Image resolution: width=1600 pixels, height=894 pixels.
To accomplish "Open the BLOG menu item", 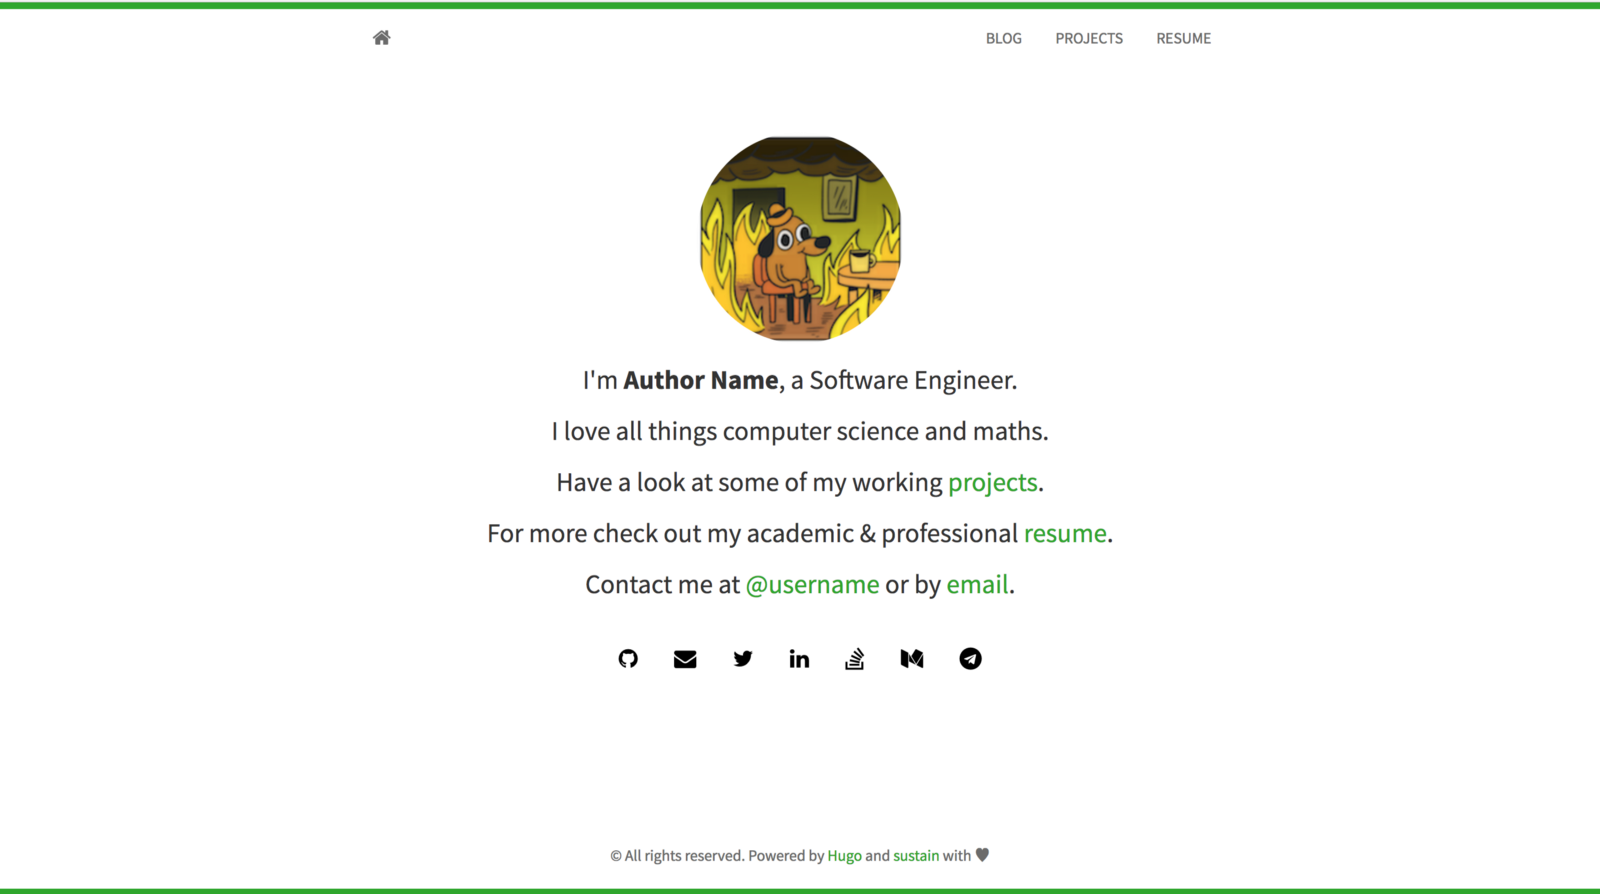I will pos(1004,38).
